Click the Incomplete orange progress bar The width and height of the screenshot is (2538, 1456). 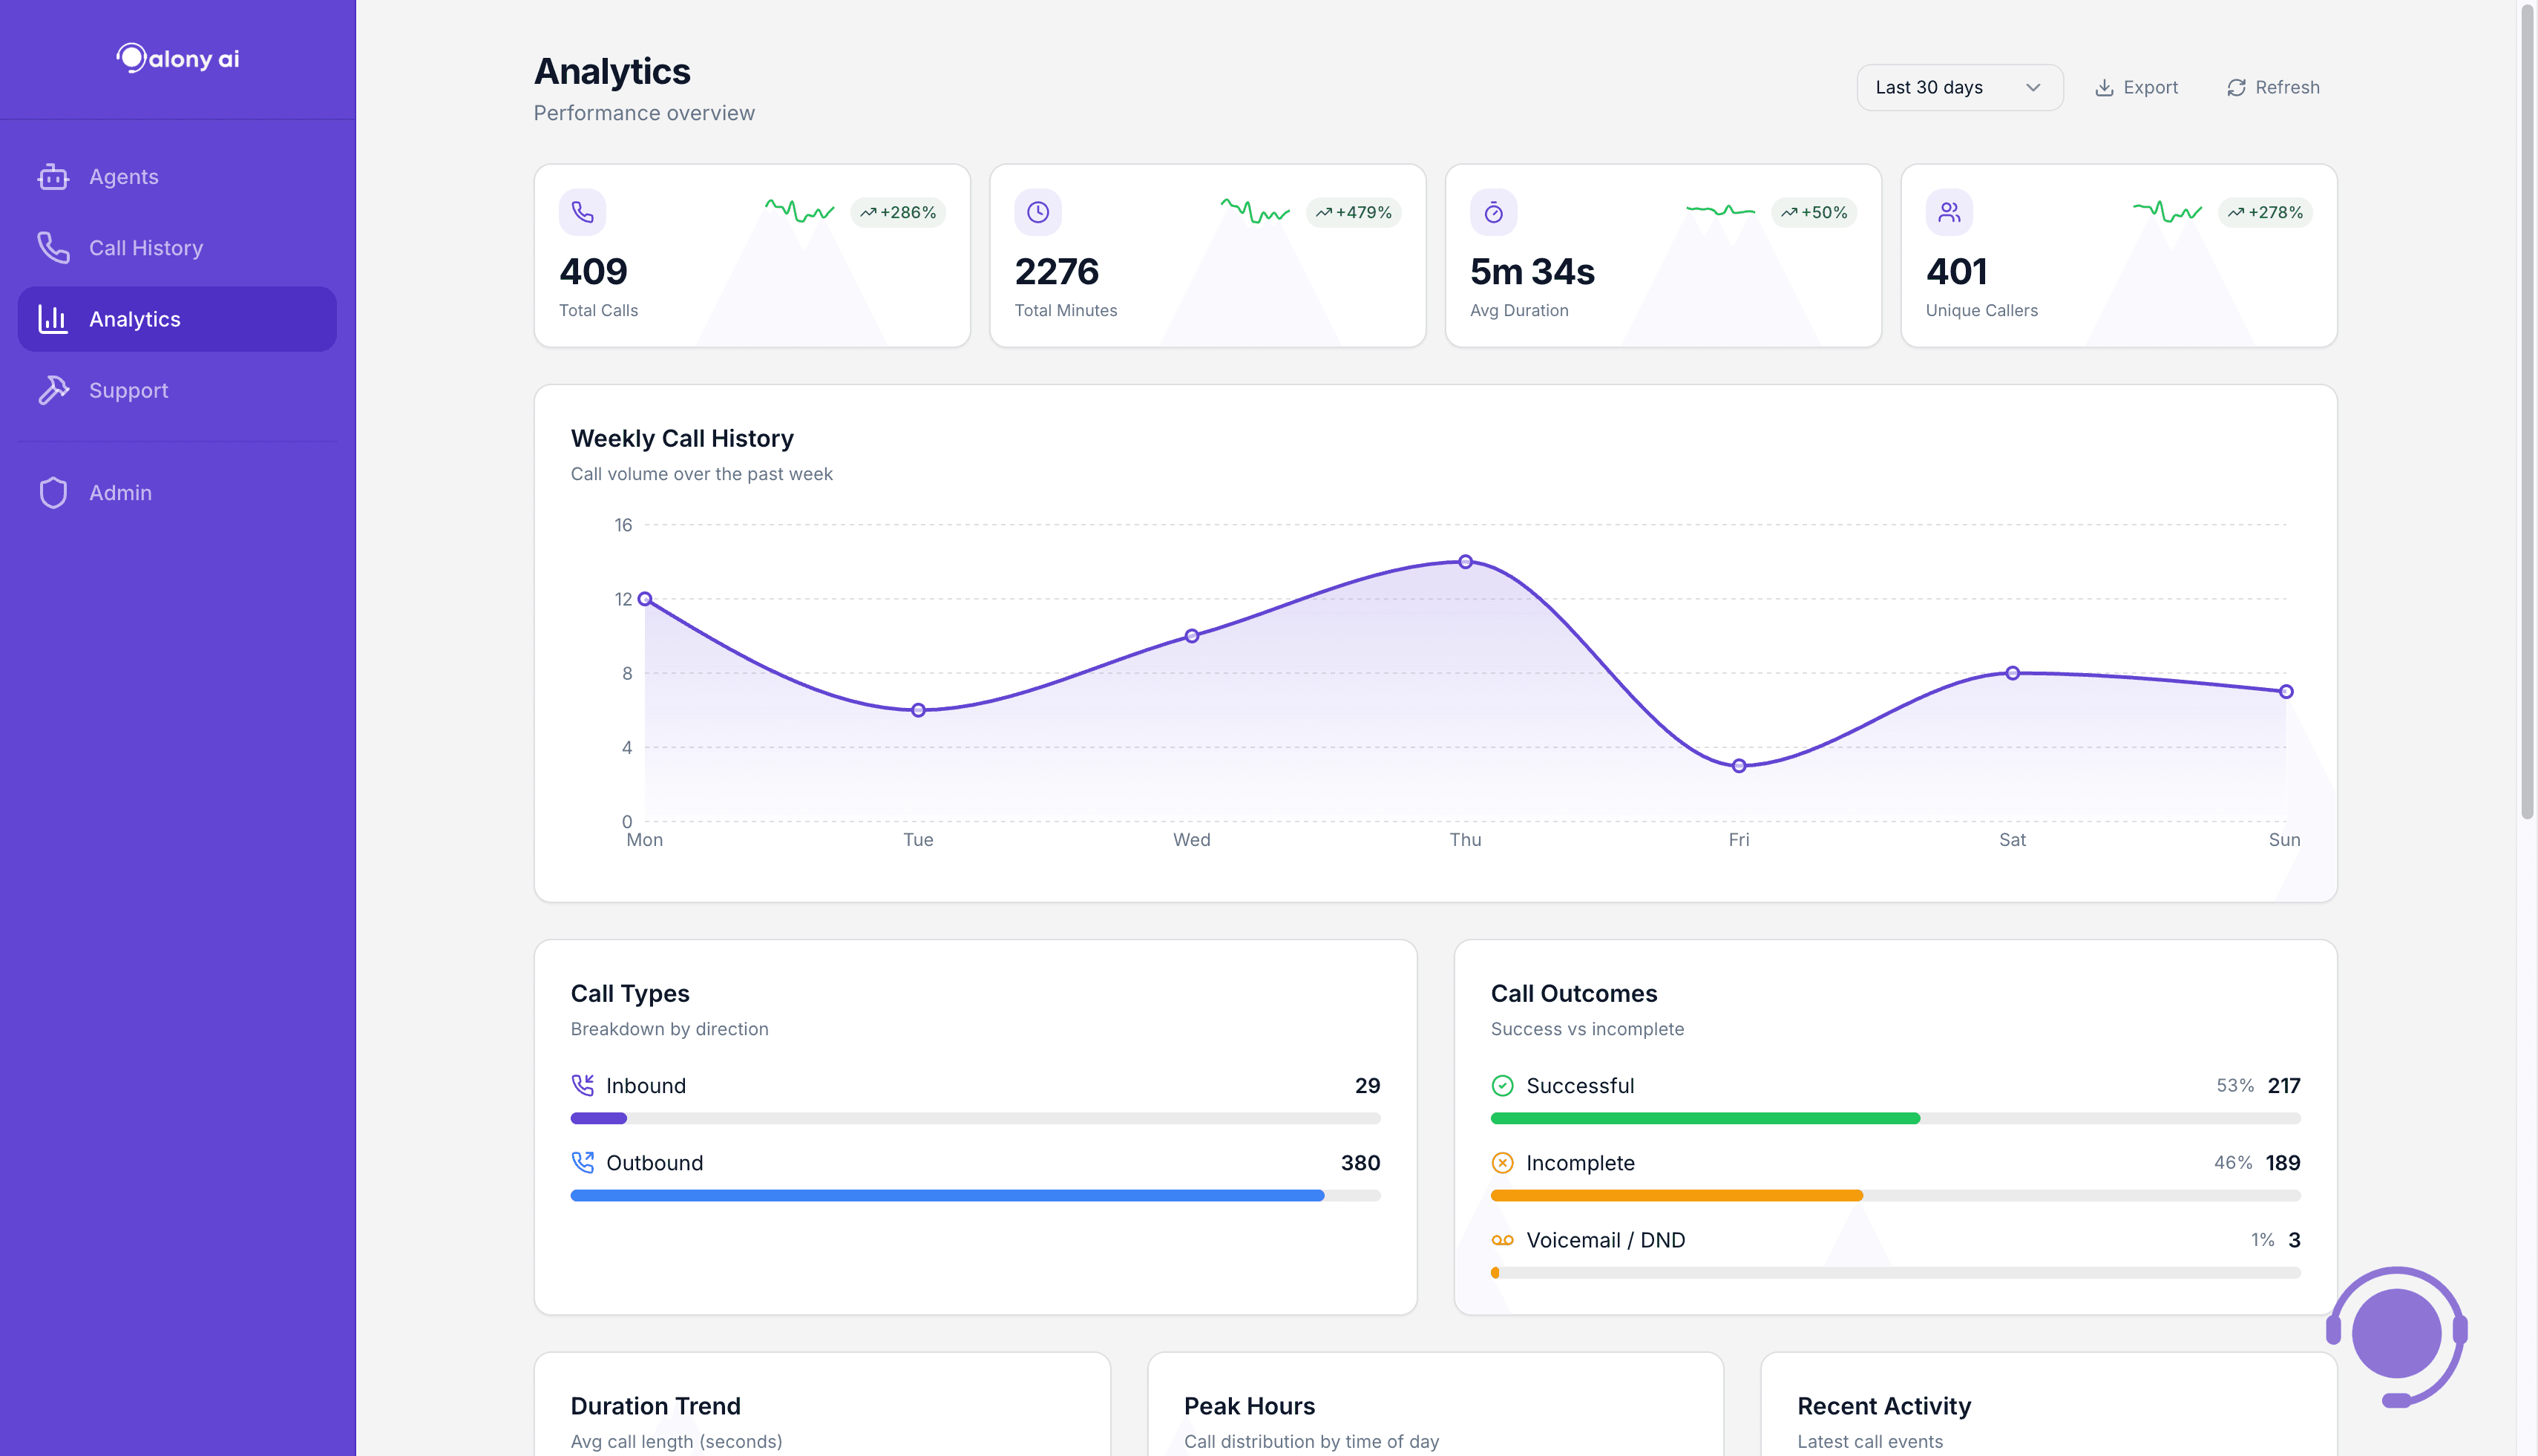click(1677, 1194)
